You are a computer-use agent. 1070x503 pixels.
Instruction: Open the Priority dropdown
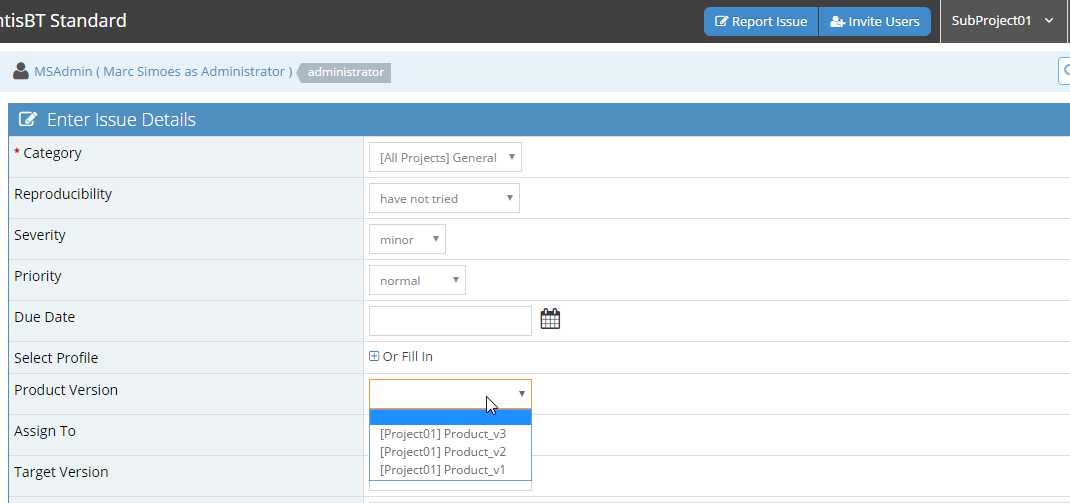[x=417, y=280]
